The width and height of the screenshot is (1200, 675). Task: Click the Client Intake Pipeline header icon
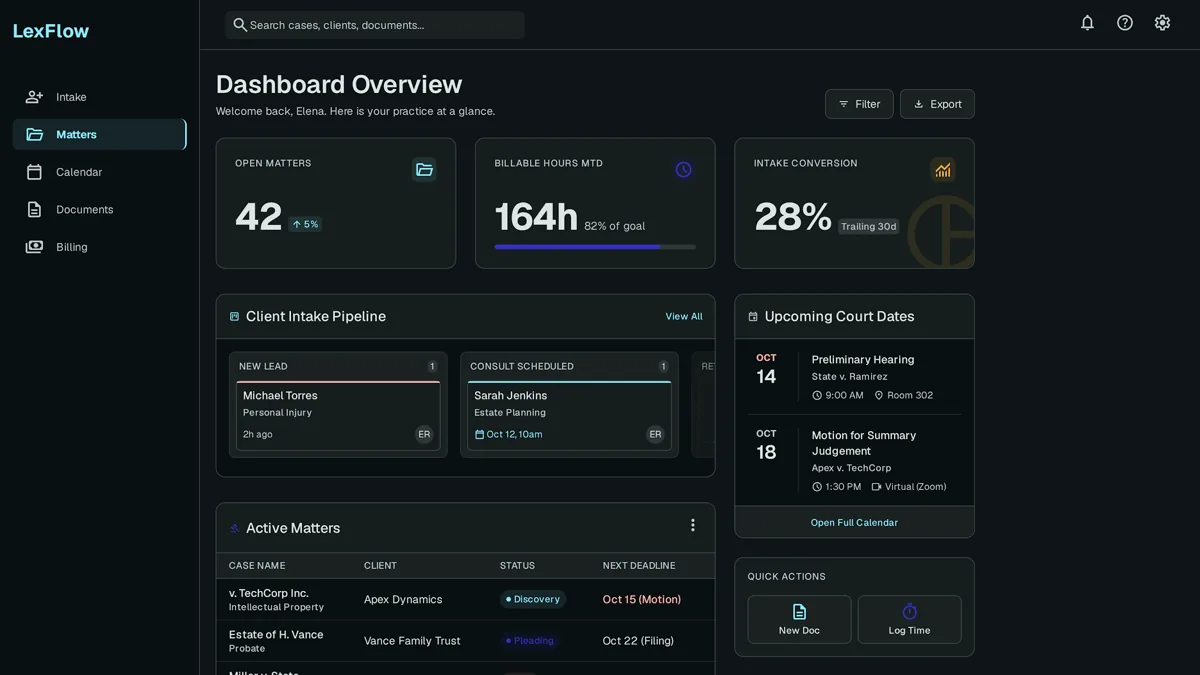234,317
